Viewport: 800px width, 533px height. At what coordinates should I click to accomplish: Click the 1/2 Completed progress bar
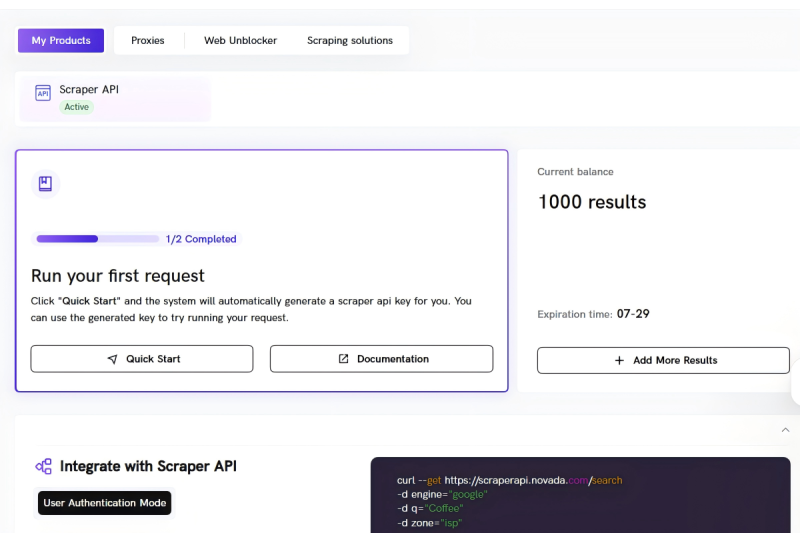coord(97,239)
